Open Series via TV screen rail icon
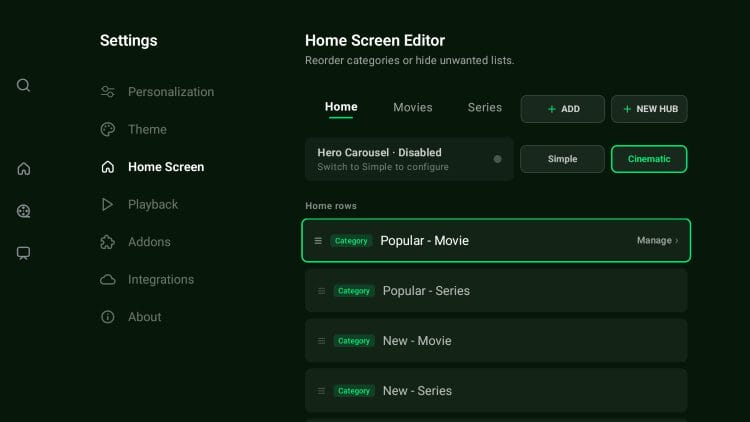This screenshot has height=422, width=750. 23,253
